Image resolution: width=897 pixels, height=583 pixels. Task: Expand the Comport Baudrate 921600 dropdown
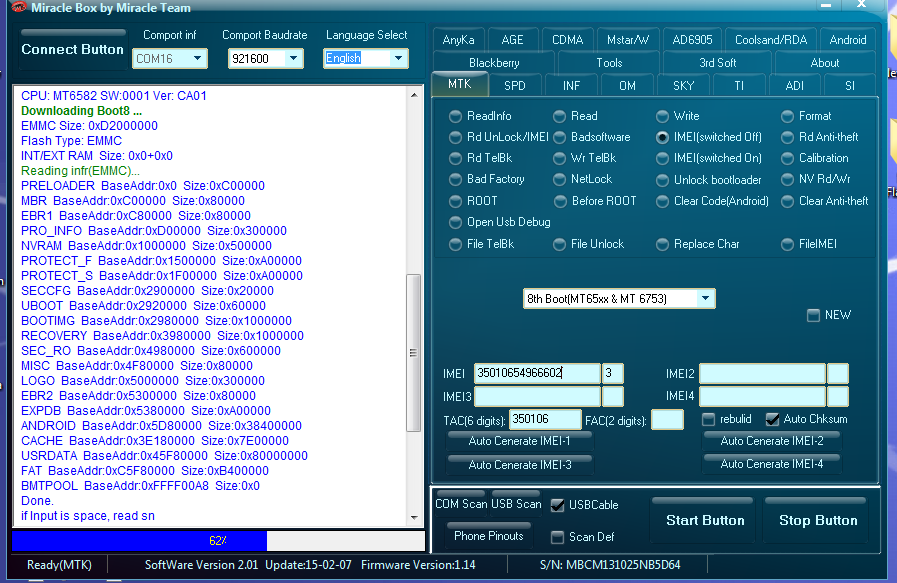(293, 58)
